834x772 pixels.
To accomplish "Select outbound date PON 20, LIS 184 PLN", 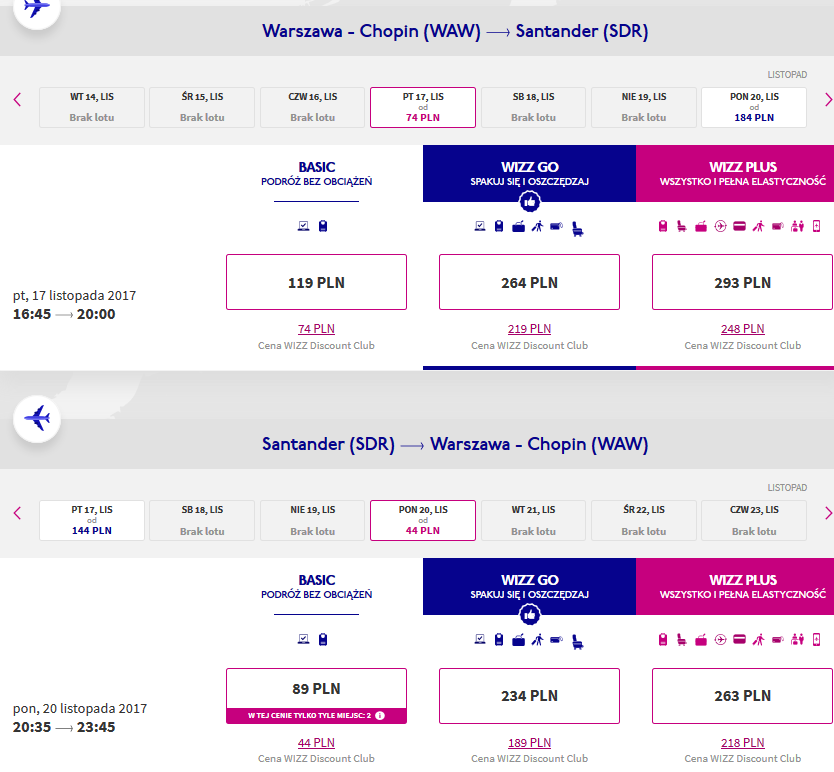I will click(x=754, y=107).
